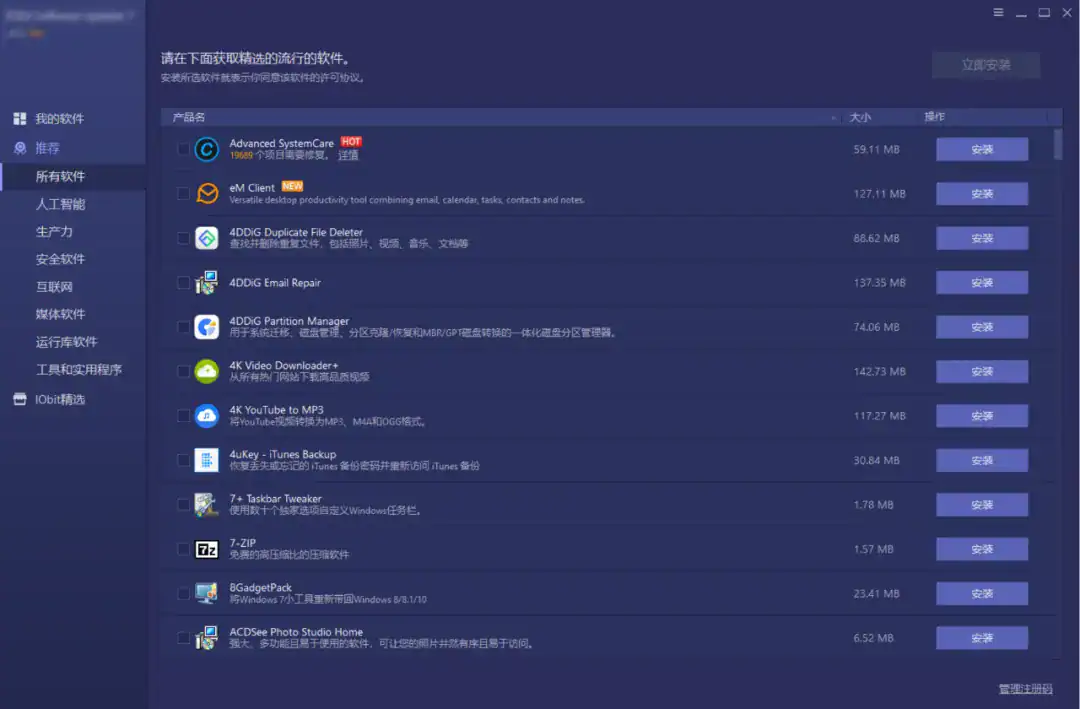The height and width of the screenshot is (709, 1080).
Task: Click the NEW badge next to eM Client
Action: (292, 186)
